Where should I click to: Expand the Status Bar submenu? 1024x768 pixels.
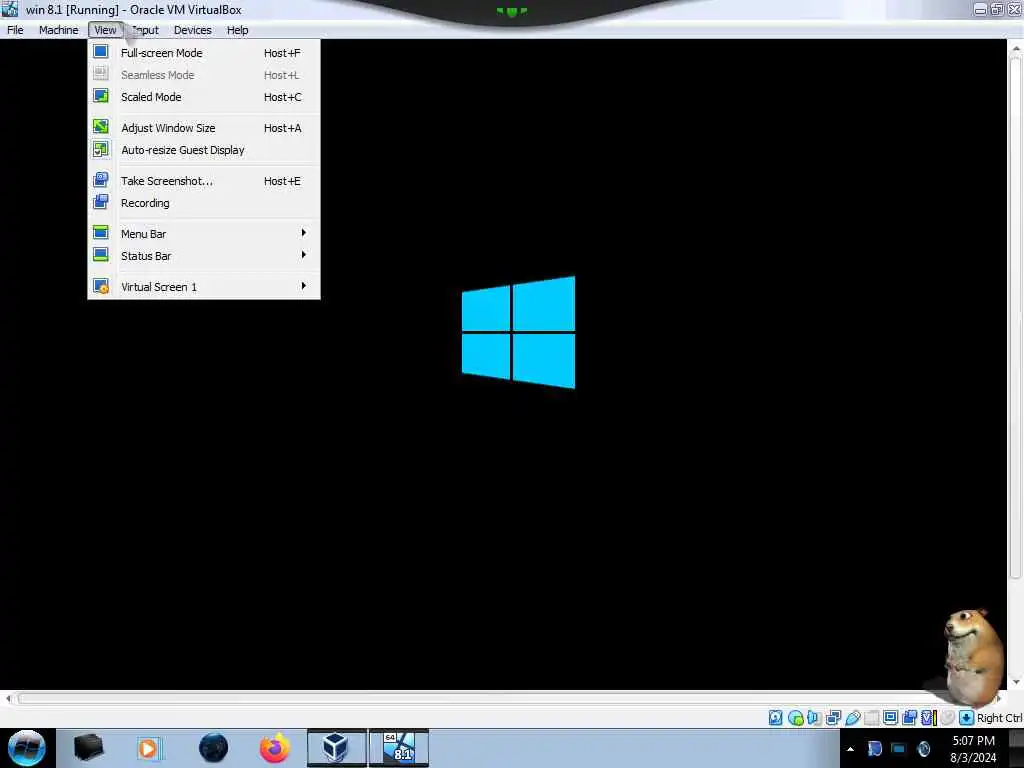tap(204, 256)
